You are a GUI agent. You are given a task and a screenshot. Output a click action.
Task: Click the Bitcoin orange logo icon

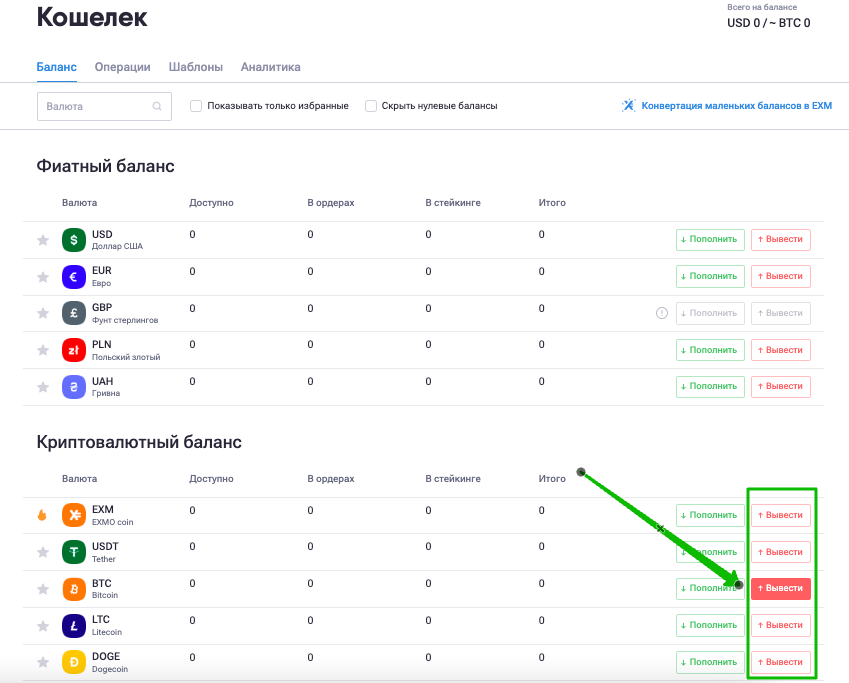(74, 589)
